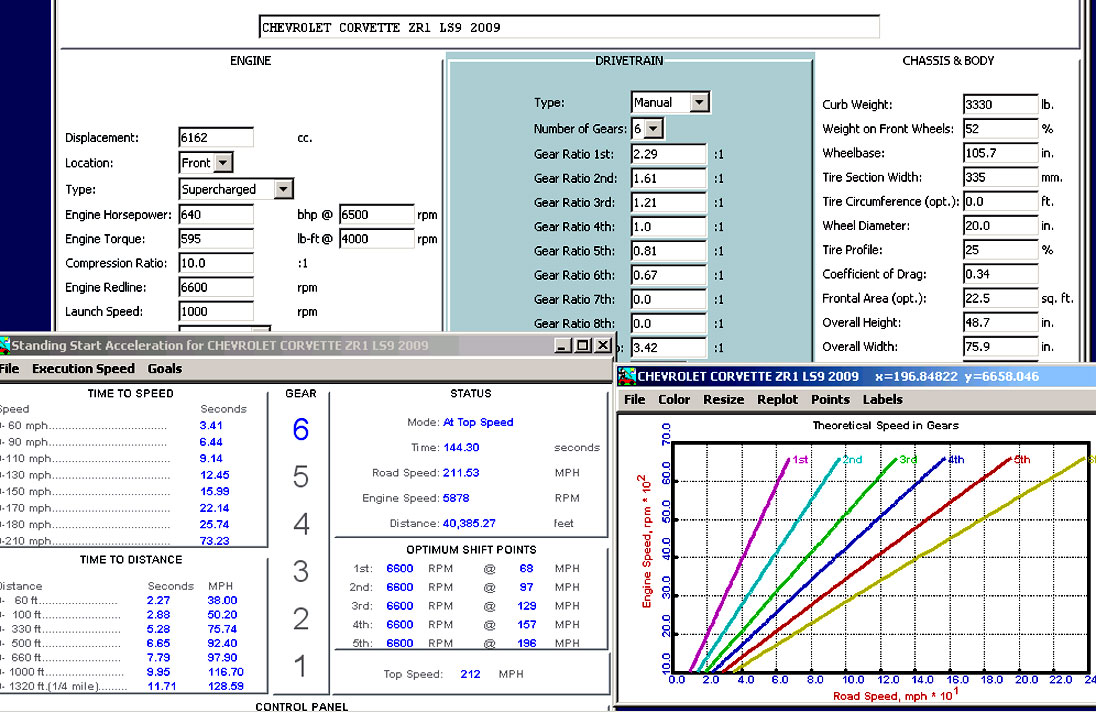Click the Gear Ratio 5th field
Screen dimensions: 1096x713
coord(668,251)
